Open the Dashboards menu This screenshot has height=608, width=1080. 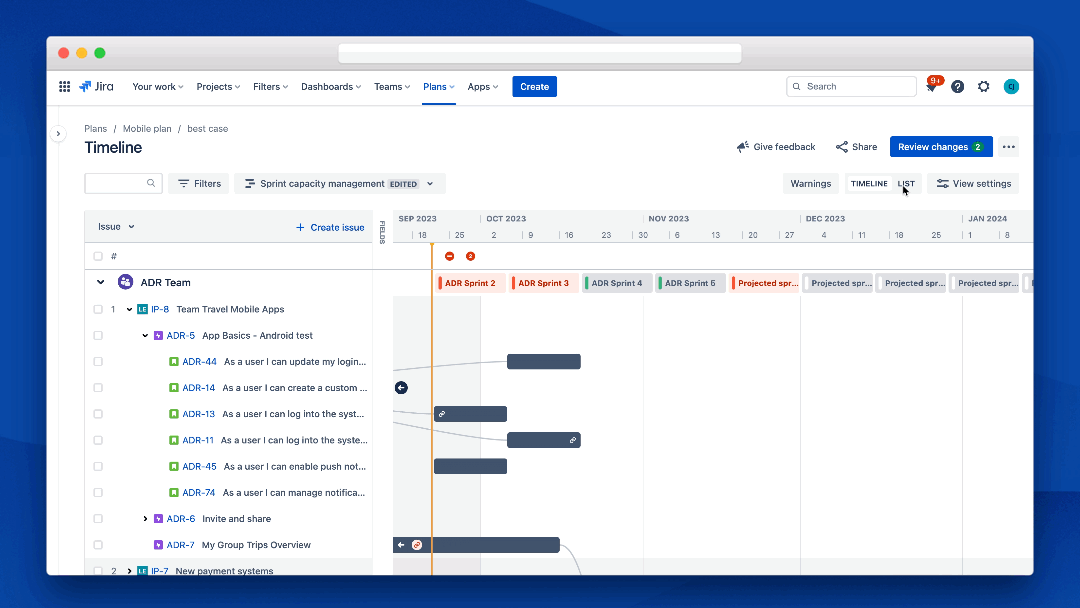[x=330, y=87]
